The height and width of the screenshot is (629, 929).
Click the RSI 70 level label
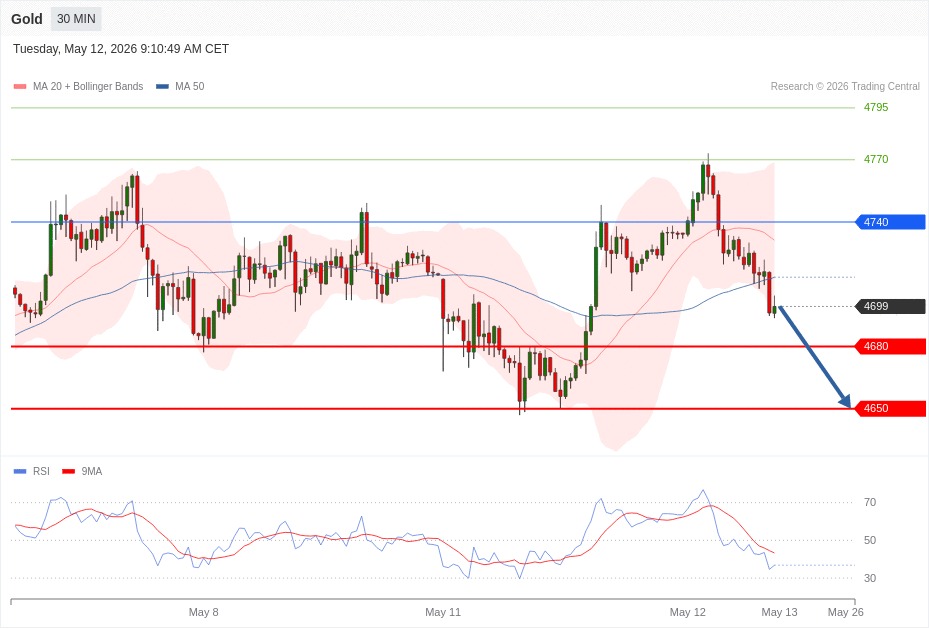[x=870, y=502]
